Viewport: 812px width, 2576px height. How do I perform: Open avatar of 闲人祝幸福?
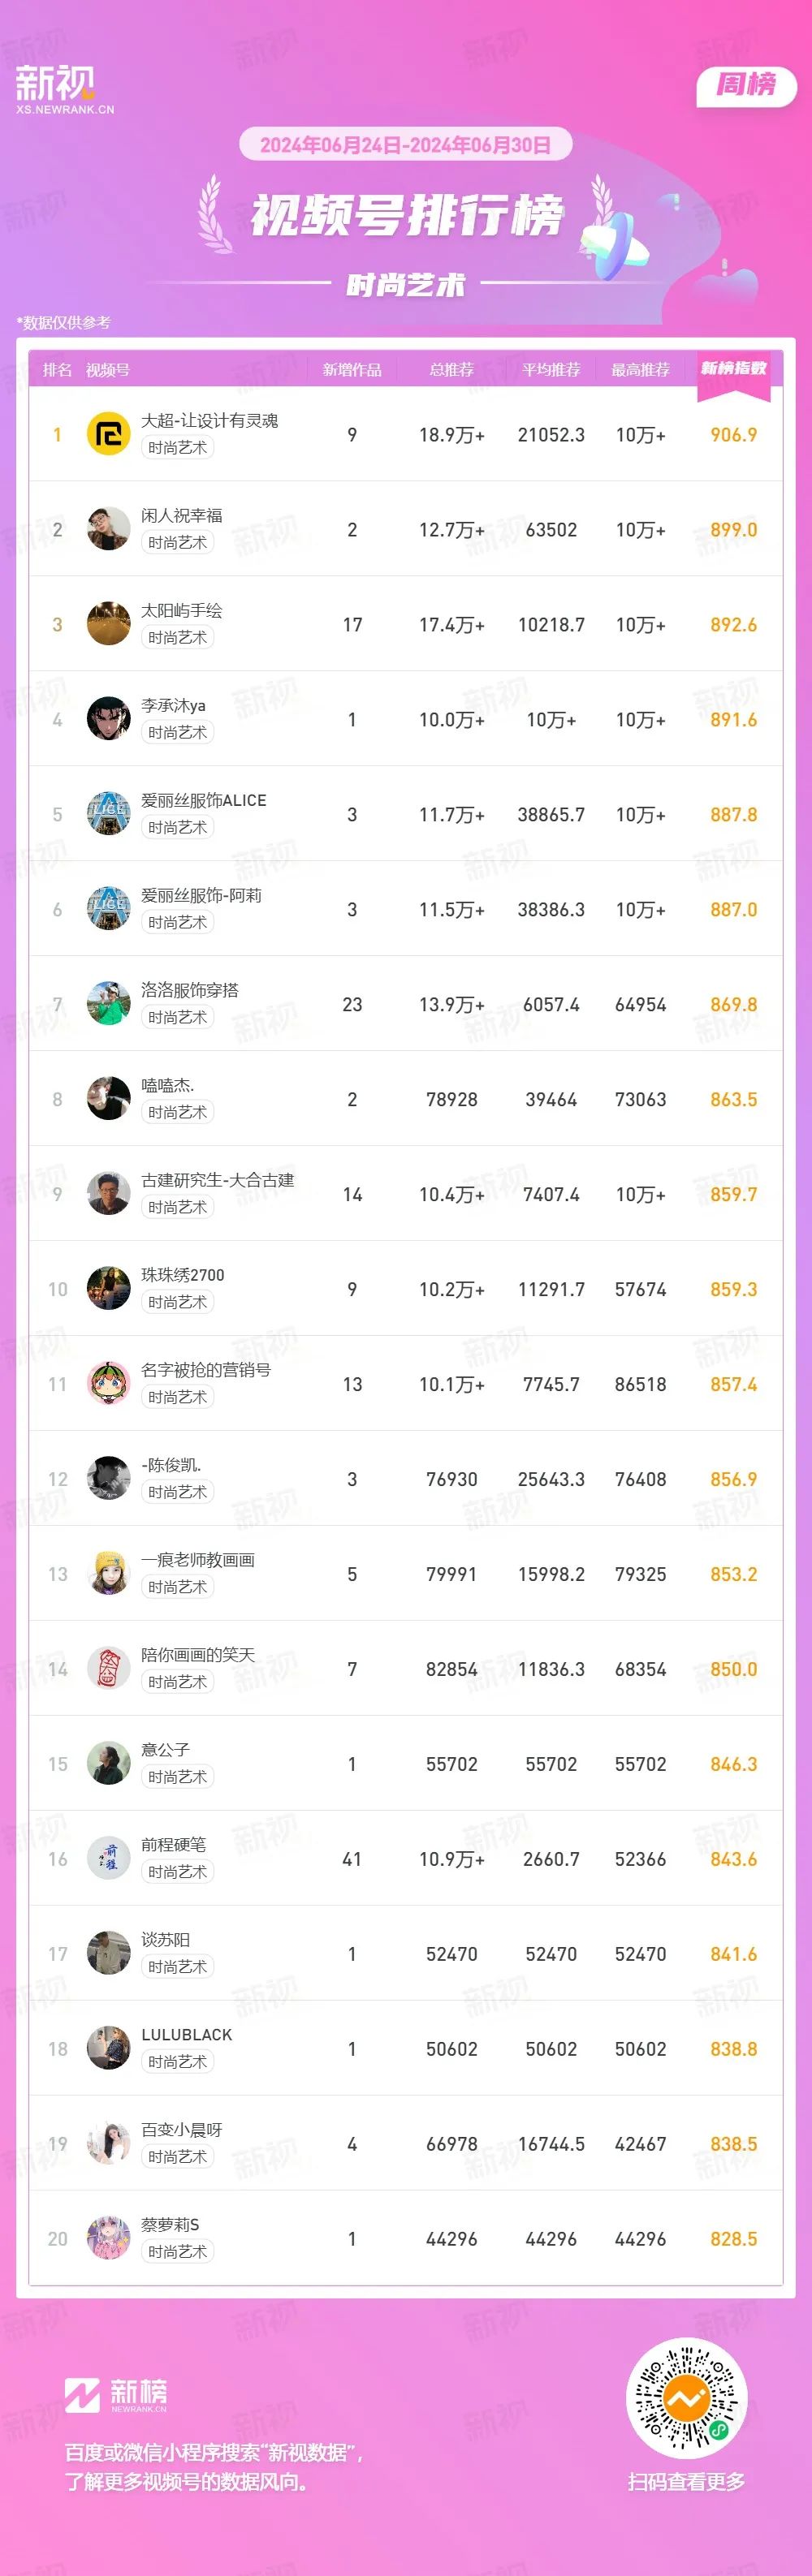[108, 529]
